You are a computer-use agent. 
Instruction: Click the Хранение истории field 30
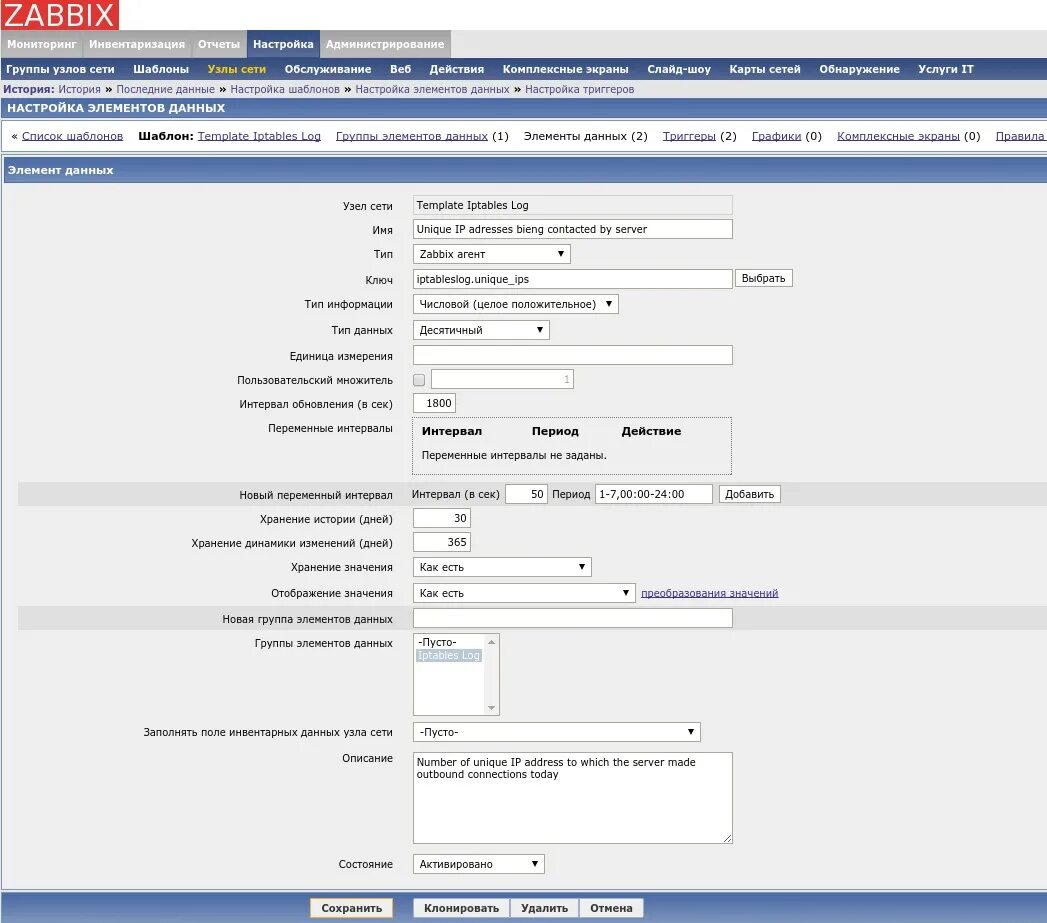pyautogui.click(x=442, y=518)
